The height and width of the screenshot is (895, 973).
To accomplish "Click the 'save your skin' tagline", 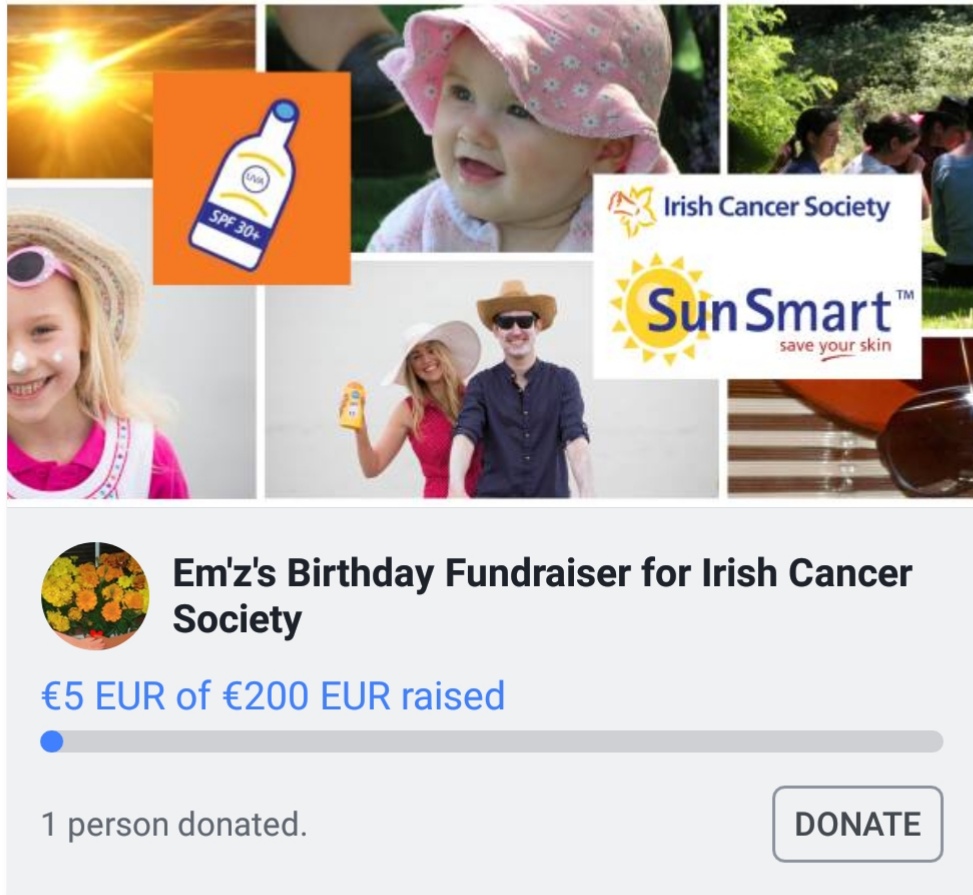I will 835,346.
